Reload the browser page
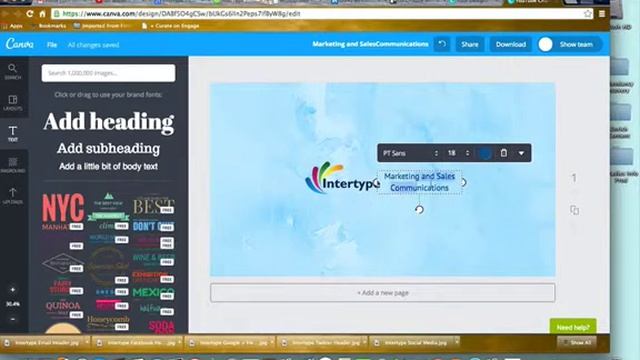The height and width of the screenshot is (360, 640). click(29, 13)
